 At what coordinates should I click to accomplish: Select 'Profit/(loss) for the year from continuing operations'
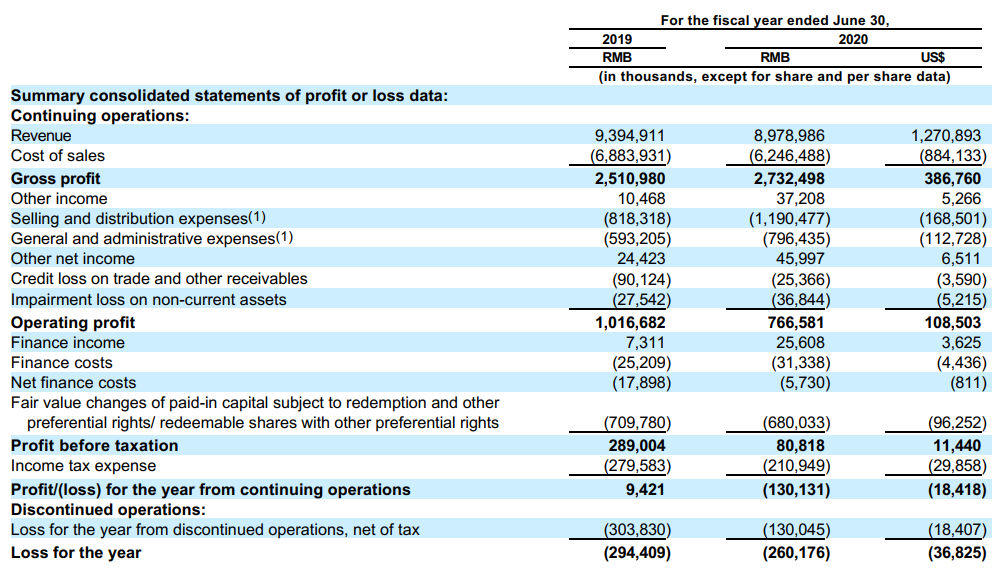[x=210, y=489]
